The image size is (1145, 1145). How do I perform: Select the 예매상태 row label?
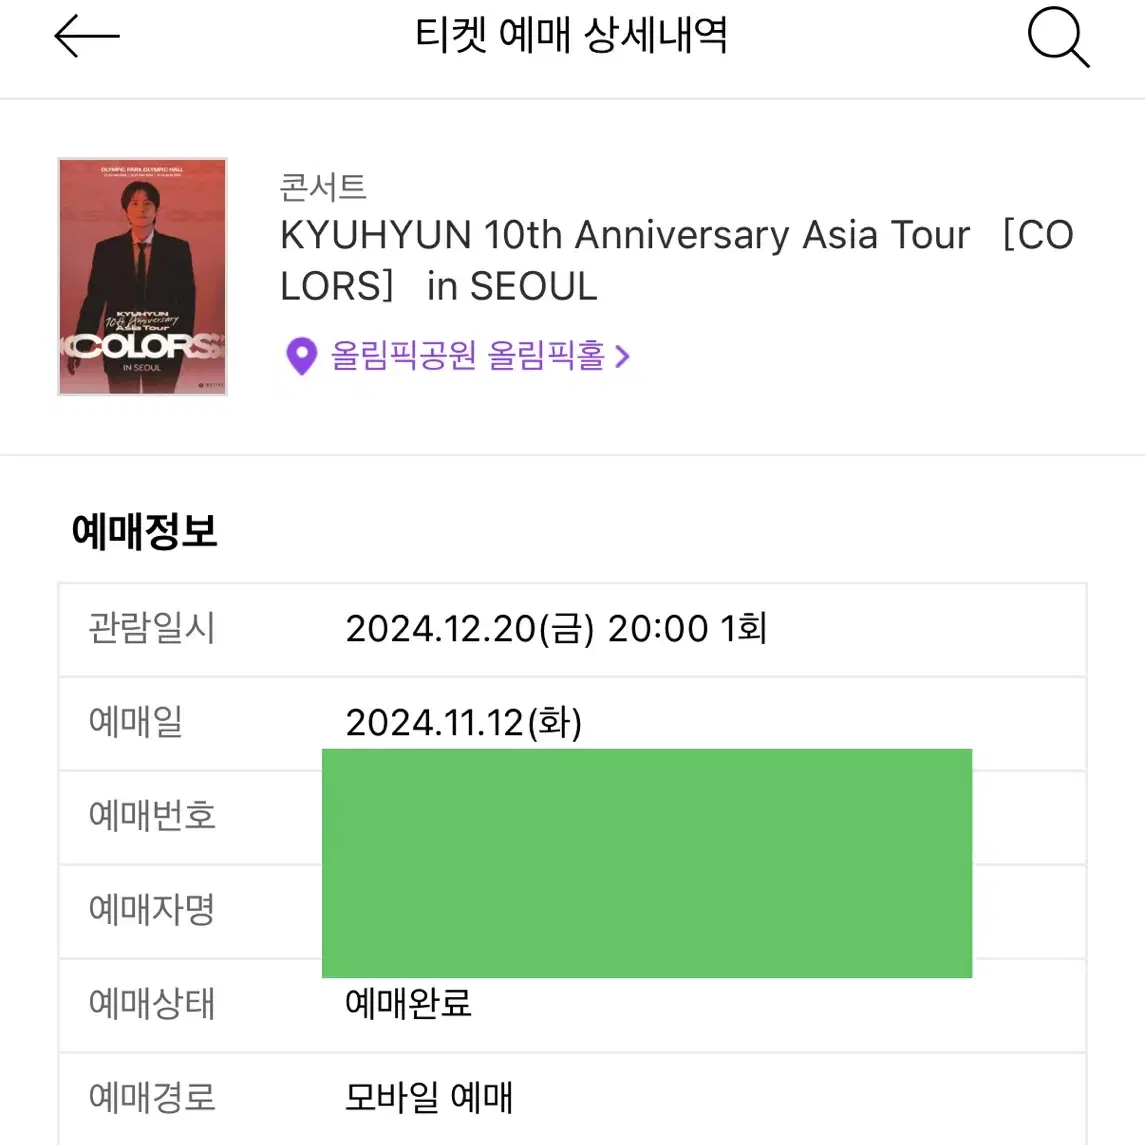tap(152, 1003)
